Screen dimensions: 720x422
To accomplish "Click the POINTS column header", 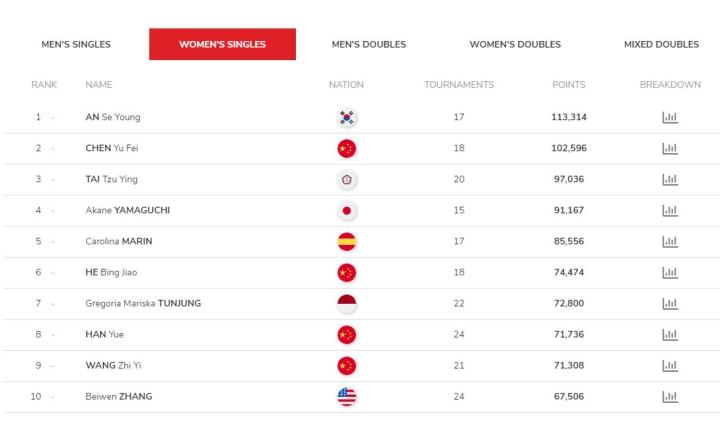I will 568,84.
